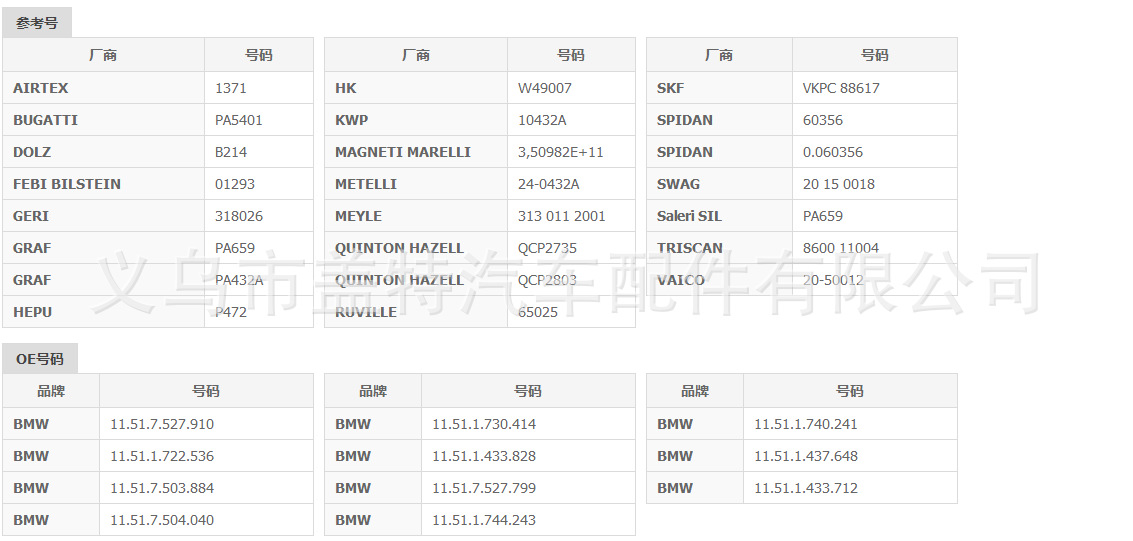This screenshot has height=541, width=1133.
Task: Click the AIRTEX manufacturer cell
Action: coord(41,88)
